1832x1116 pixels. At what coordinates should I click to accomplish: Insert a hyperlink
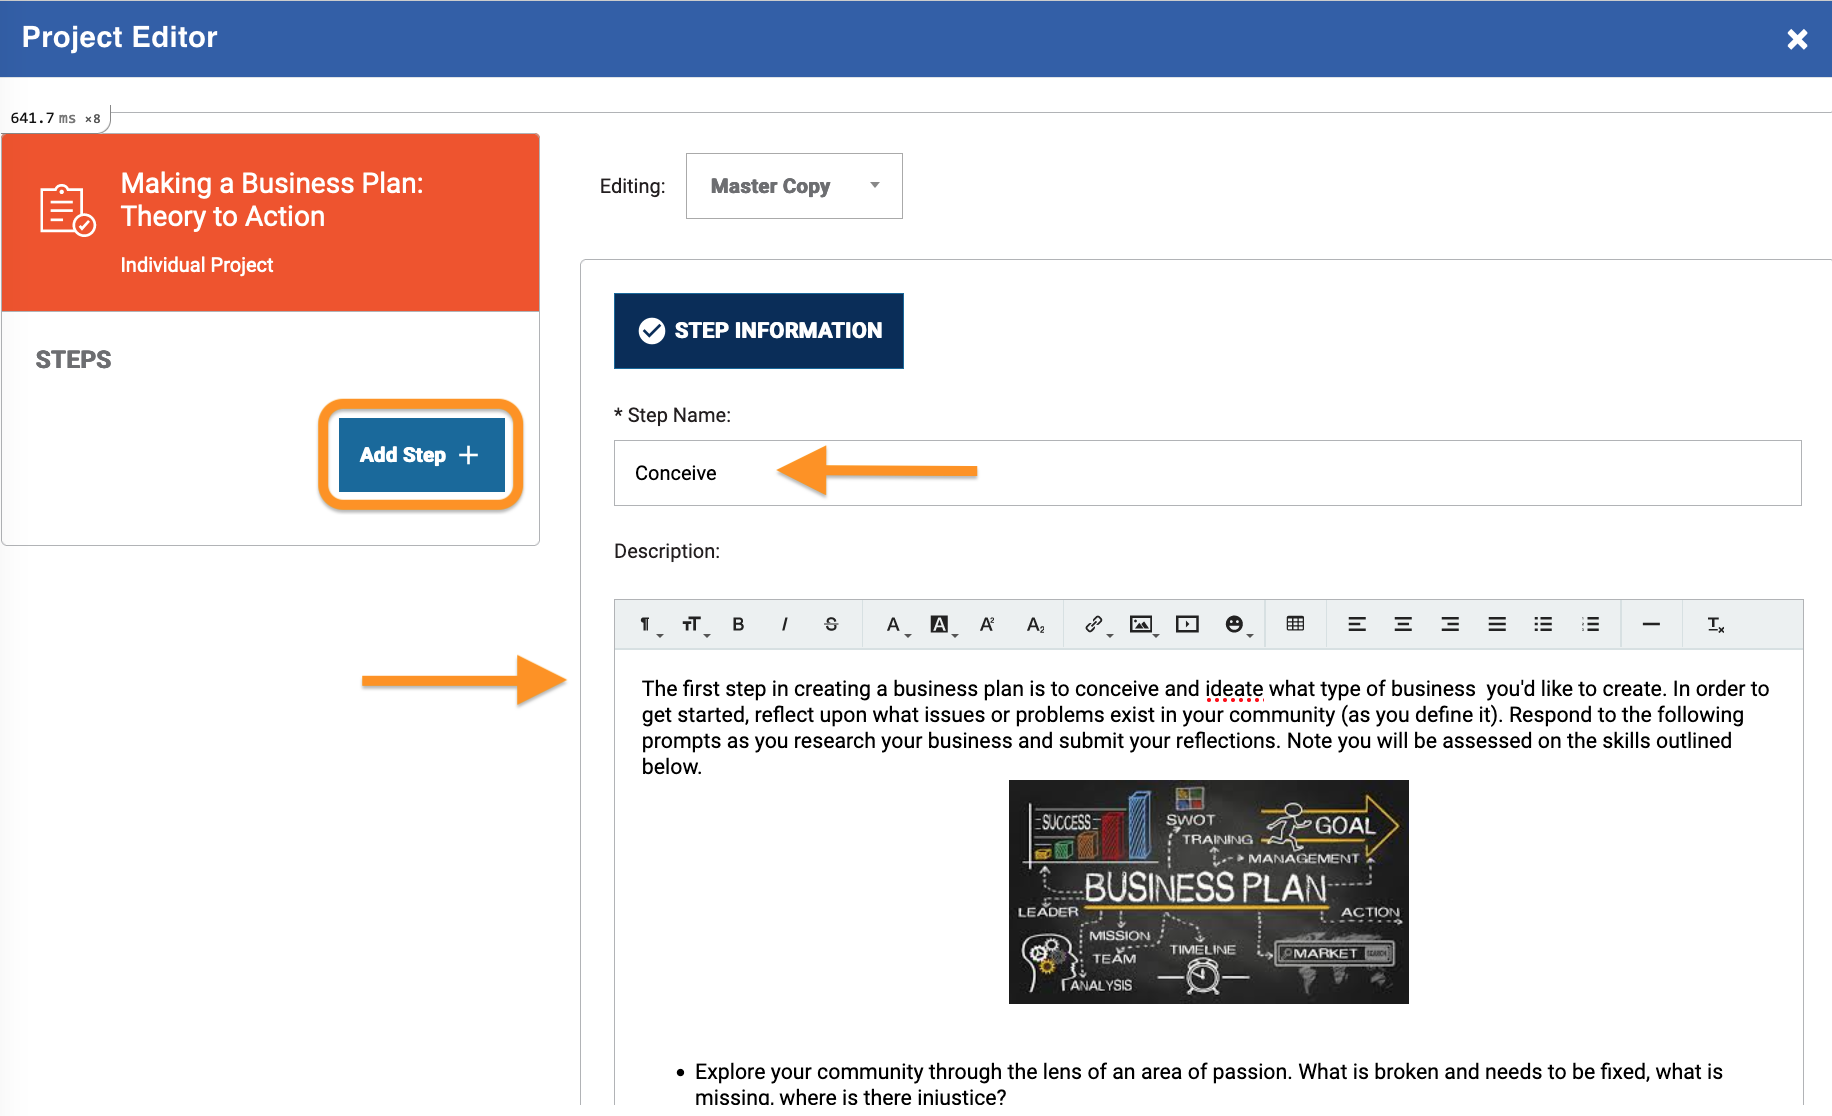[x=1096, y=625]
